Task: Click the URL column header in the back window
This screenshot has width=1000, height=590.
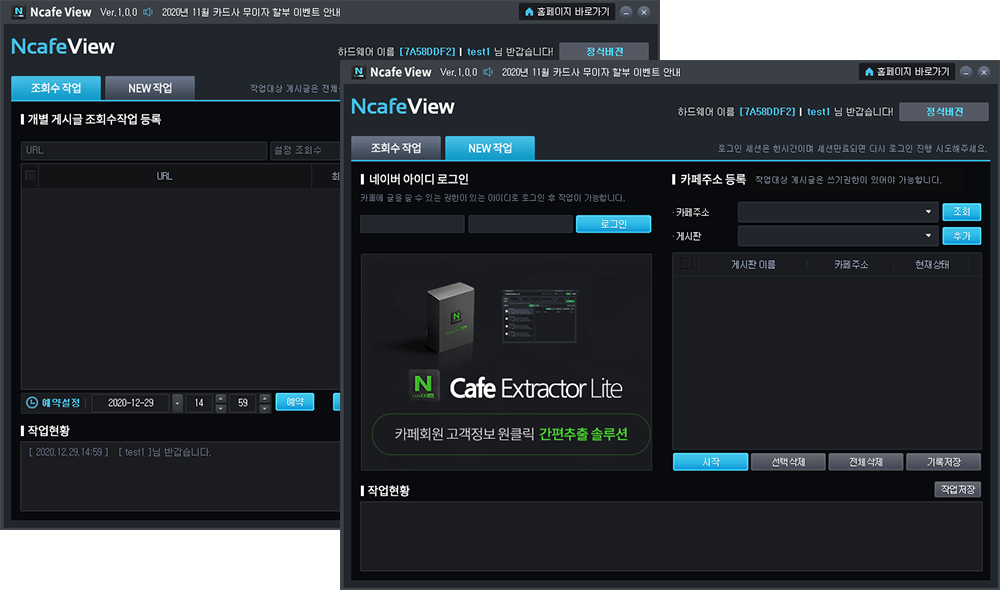Action: pos(165,176)
